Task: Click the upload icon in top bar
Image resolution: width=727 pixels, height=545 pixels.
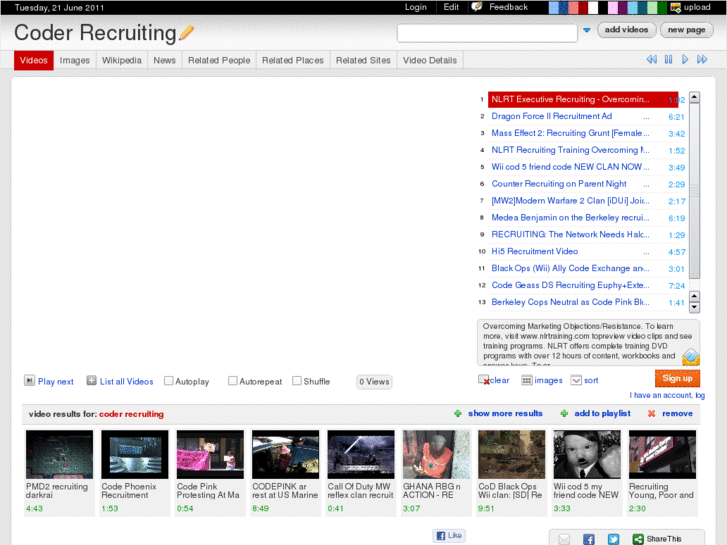Action: pyautogui.click(x=676, y=7)
